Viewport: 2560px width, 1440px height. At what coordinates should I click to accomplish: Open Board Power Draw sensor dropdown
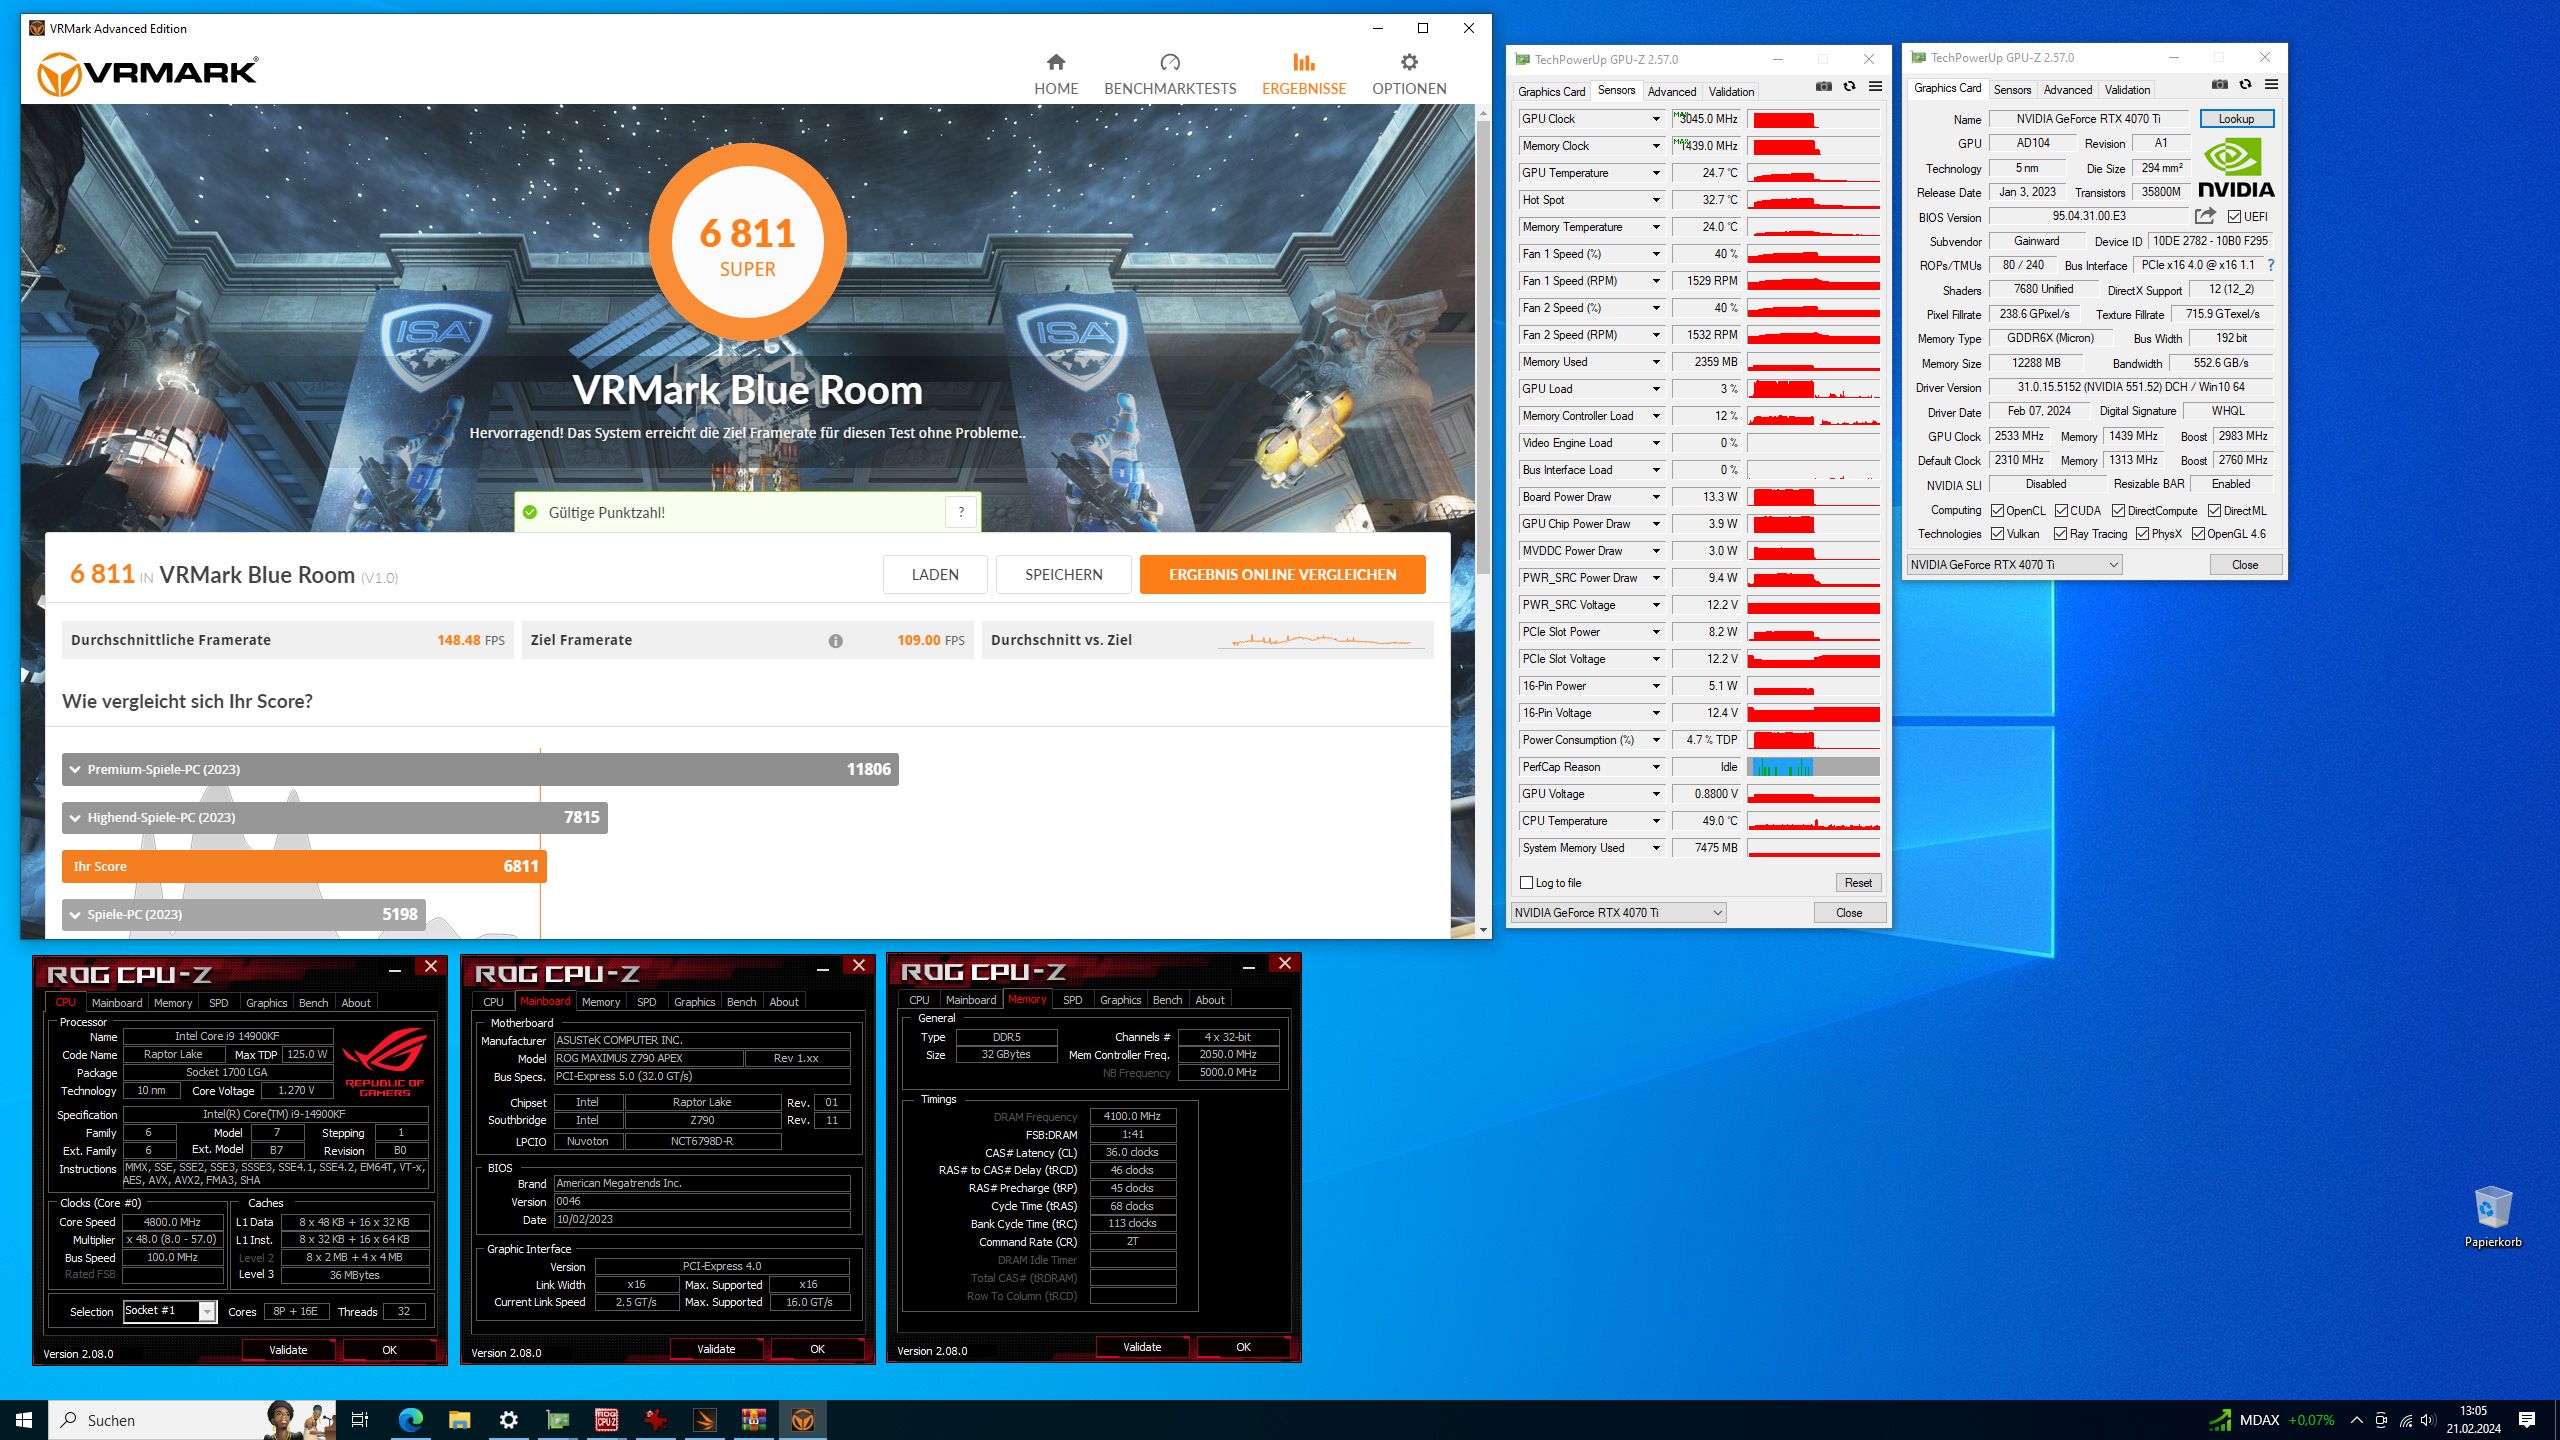[1656, 497]
